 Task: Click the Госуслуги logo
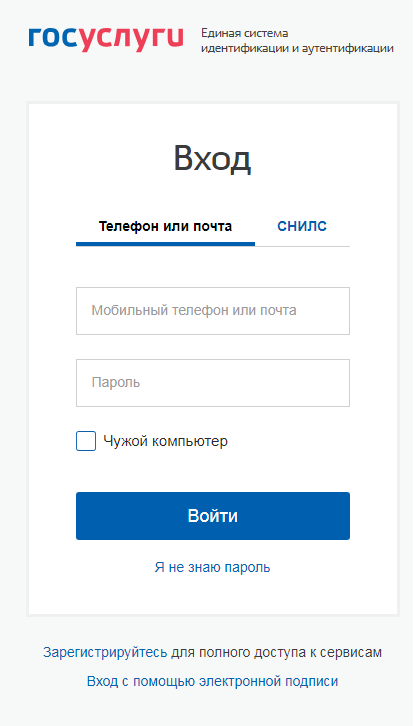(106, 41)
